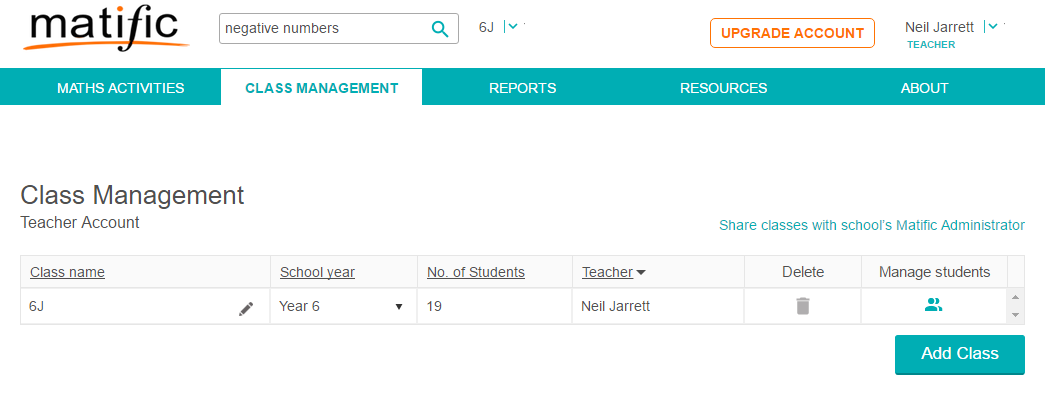Screen dimensions: 1045x402
Task: Open the Year 6 school year dropdown
Action: click(343, 306)
